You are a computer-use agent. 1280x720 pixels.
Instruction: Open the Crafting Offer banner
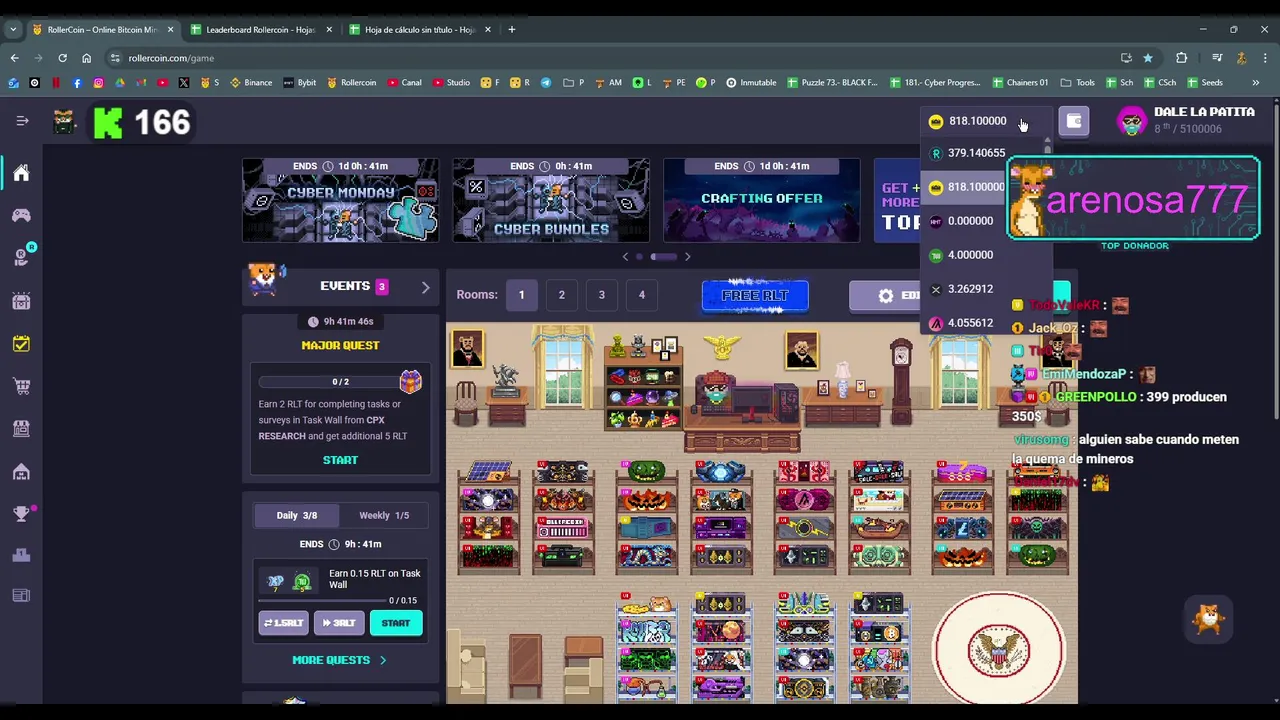coord(761,200)
